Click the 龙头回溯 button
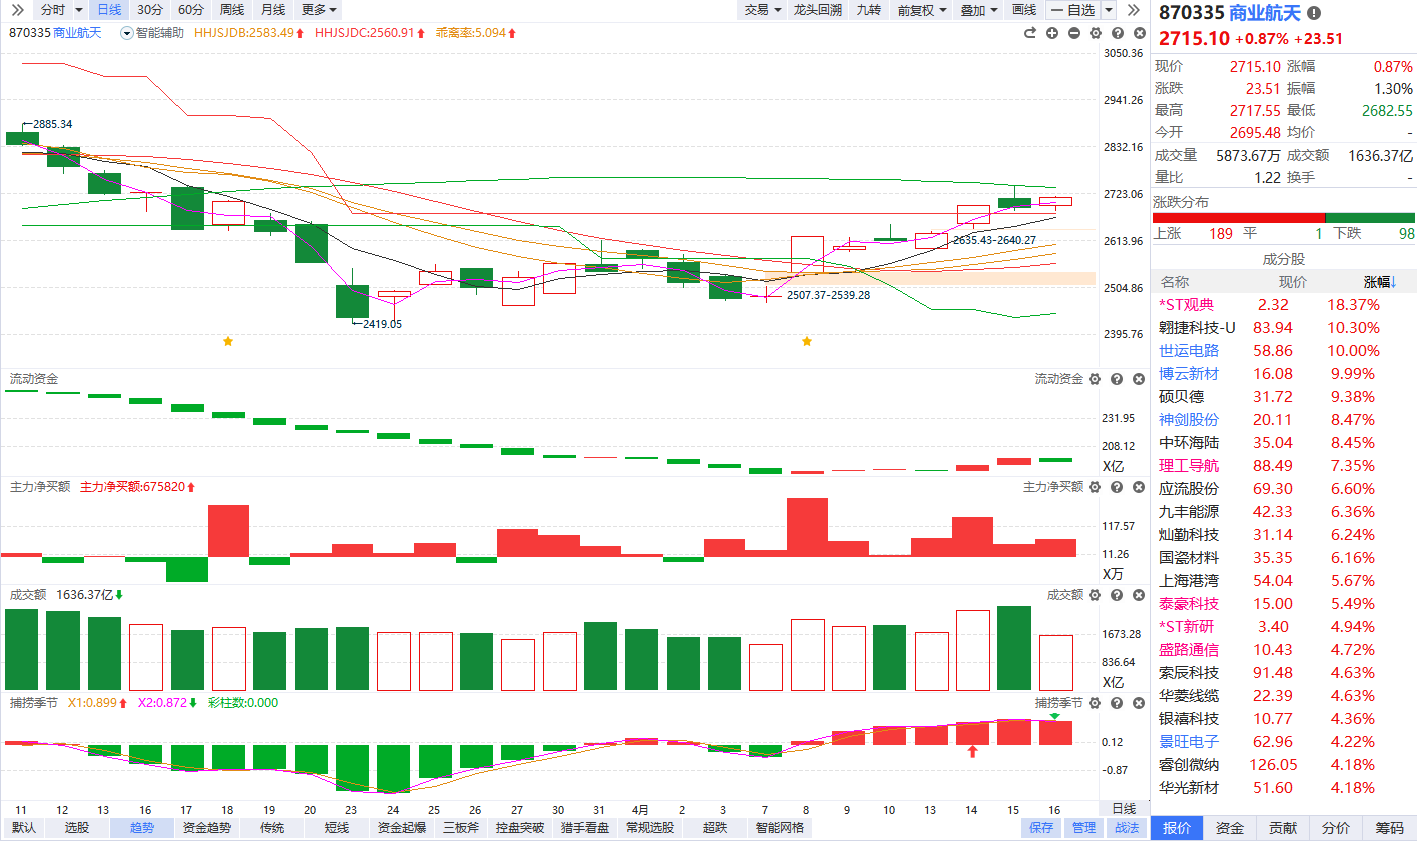 [x=818, y=10]
